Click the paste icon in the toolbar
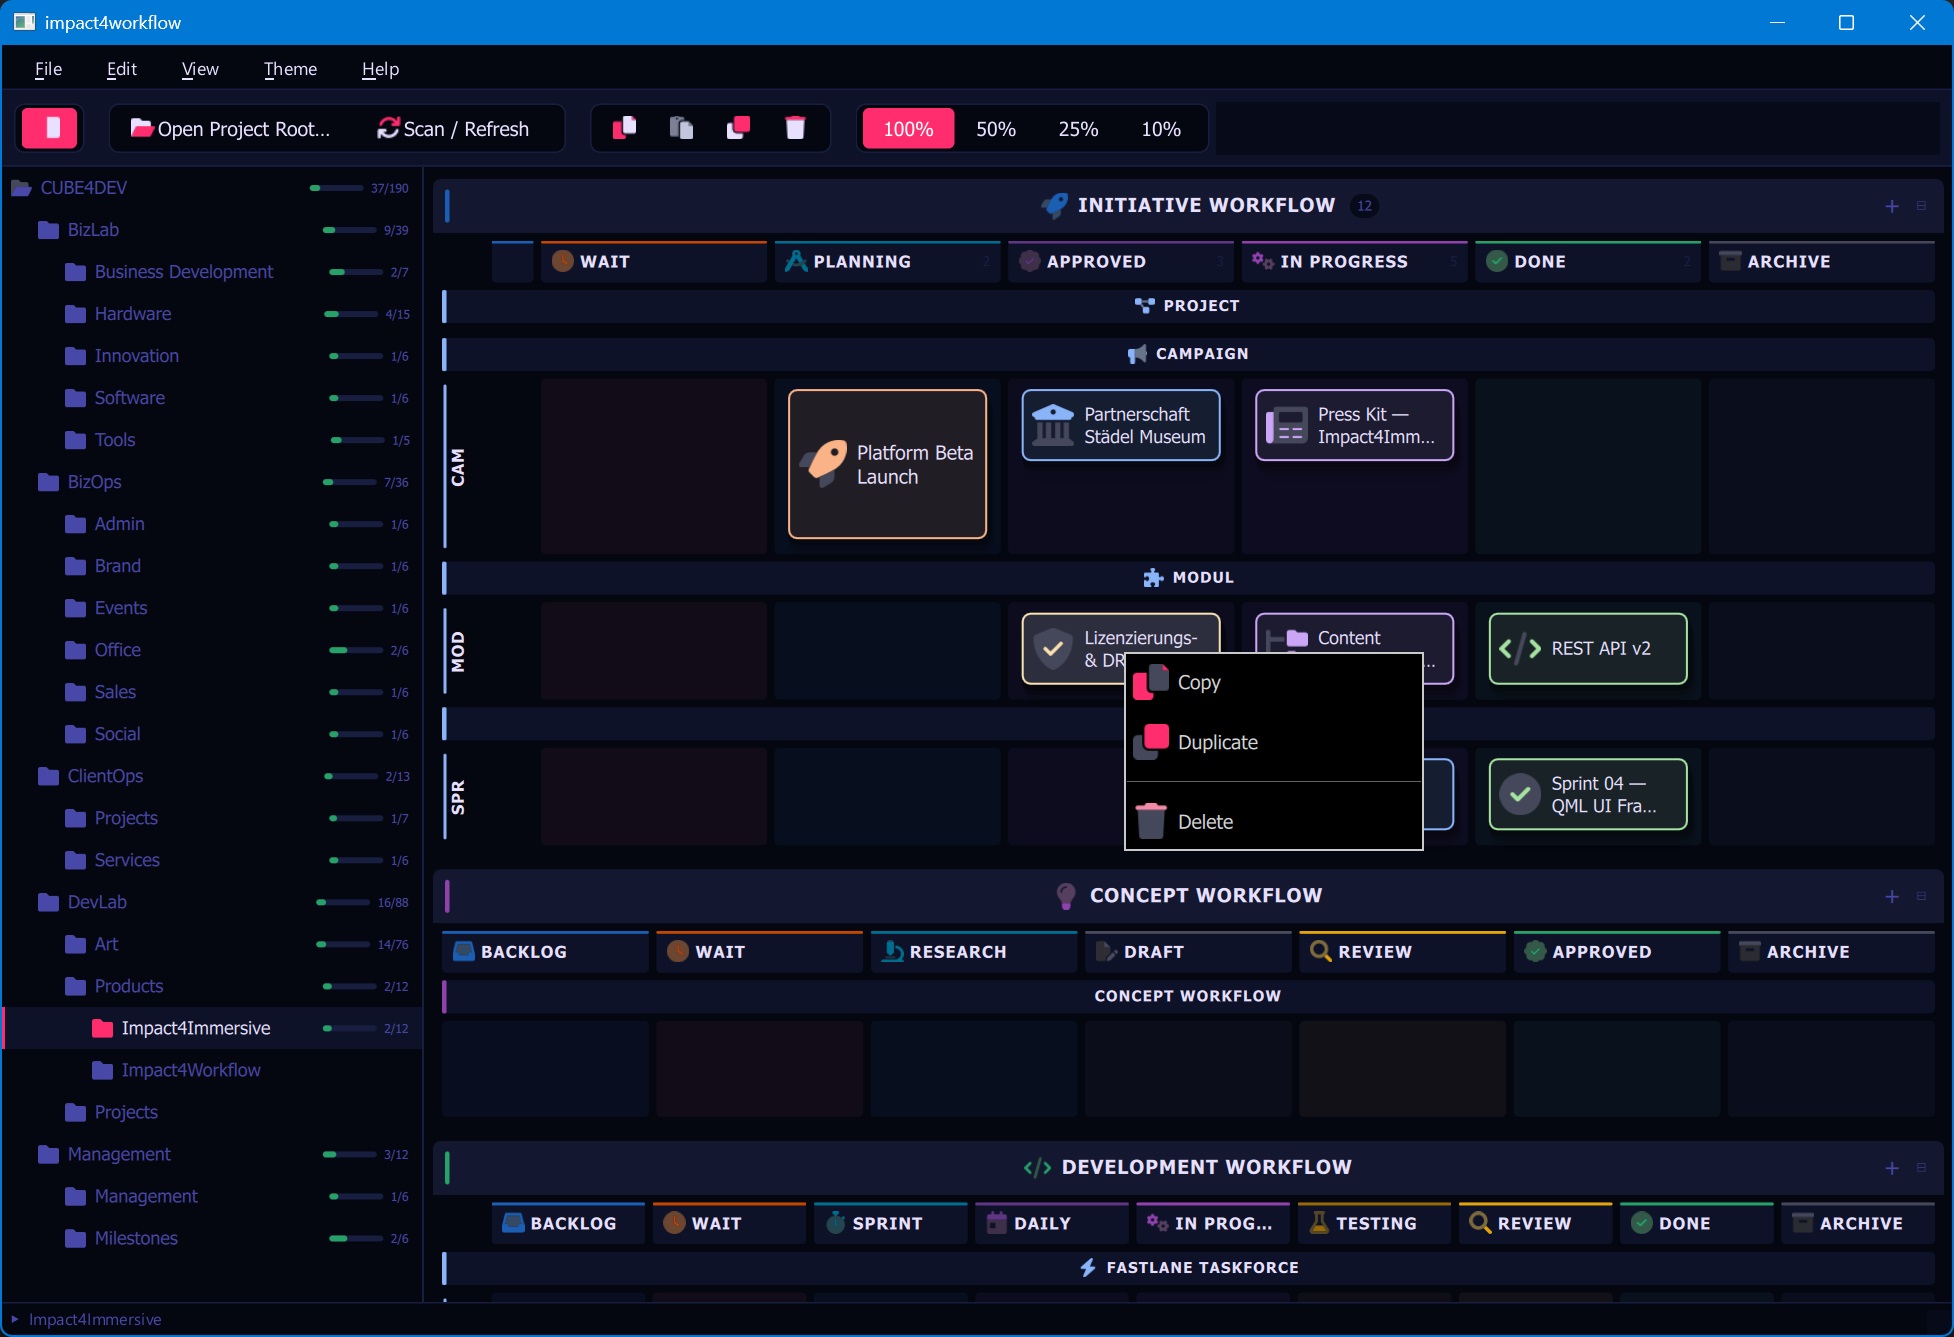Screen dimensions: 1954x1337 point(681,128)
